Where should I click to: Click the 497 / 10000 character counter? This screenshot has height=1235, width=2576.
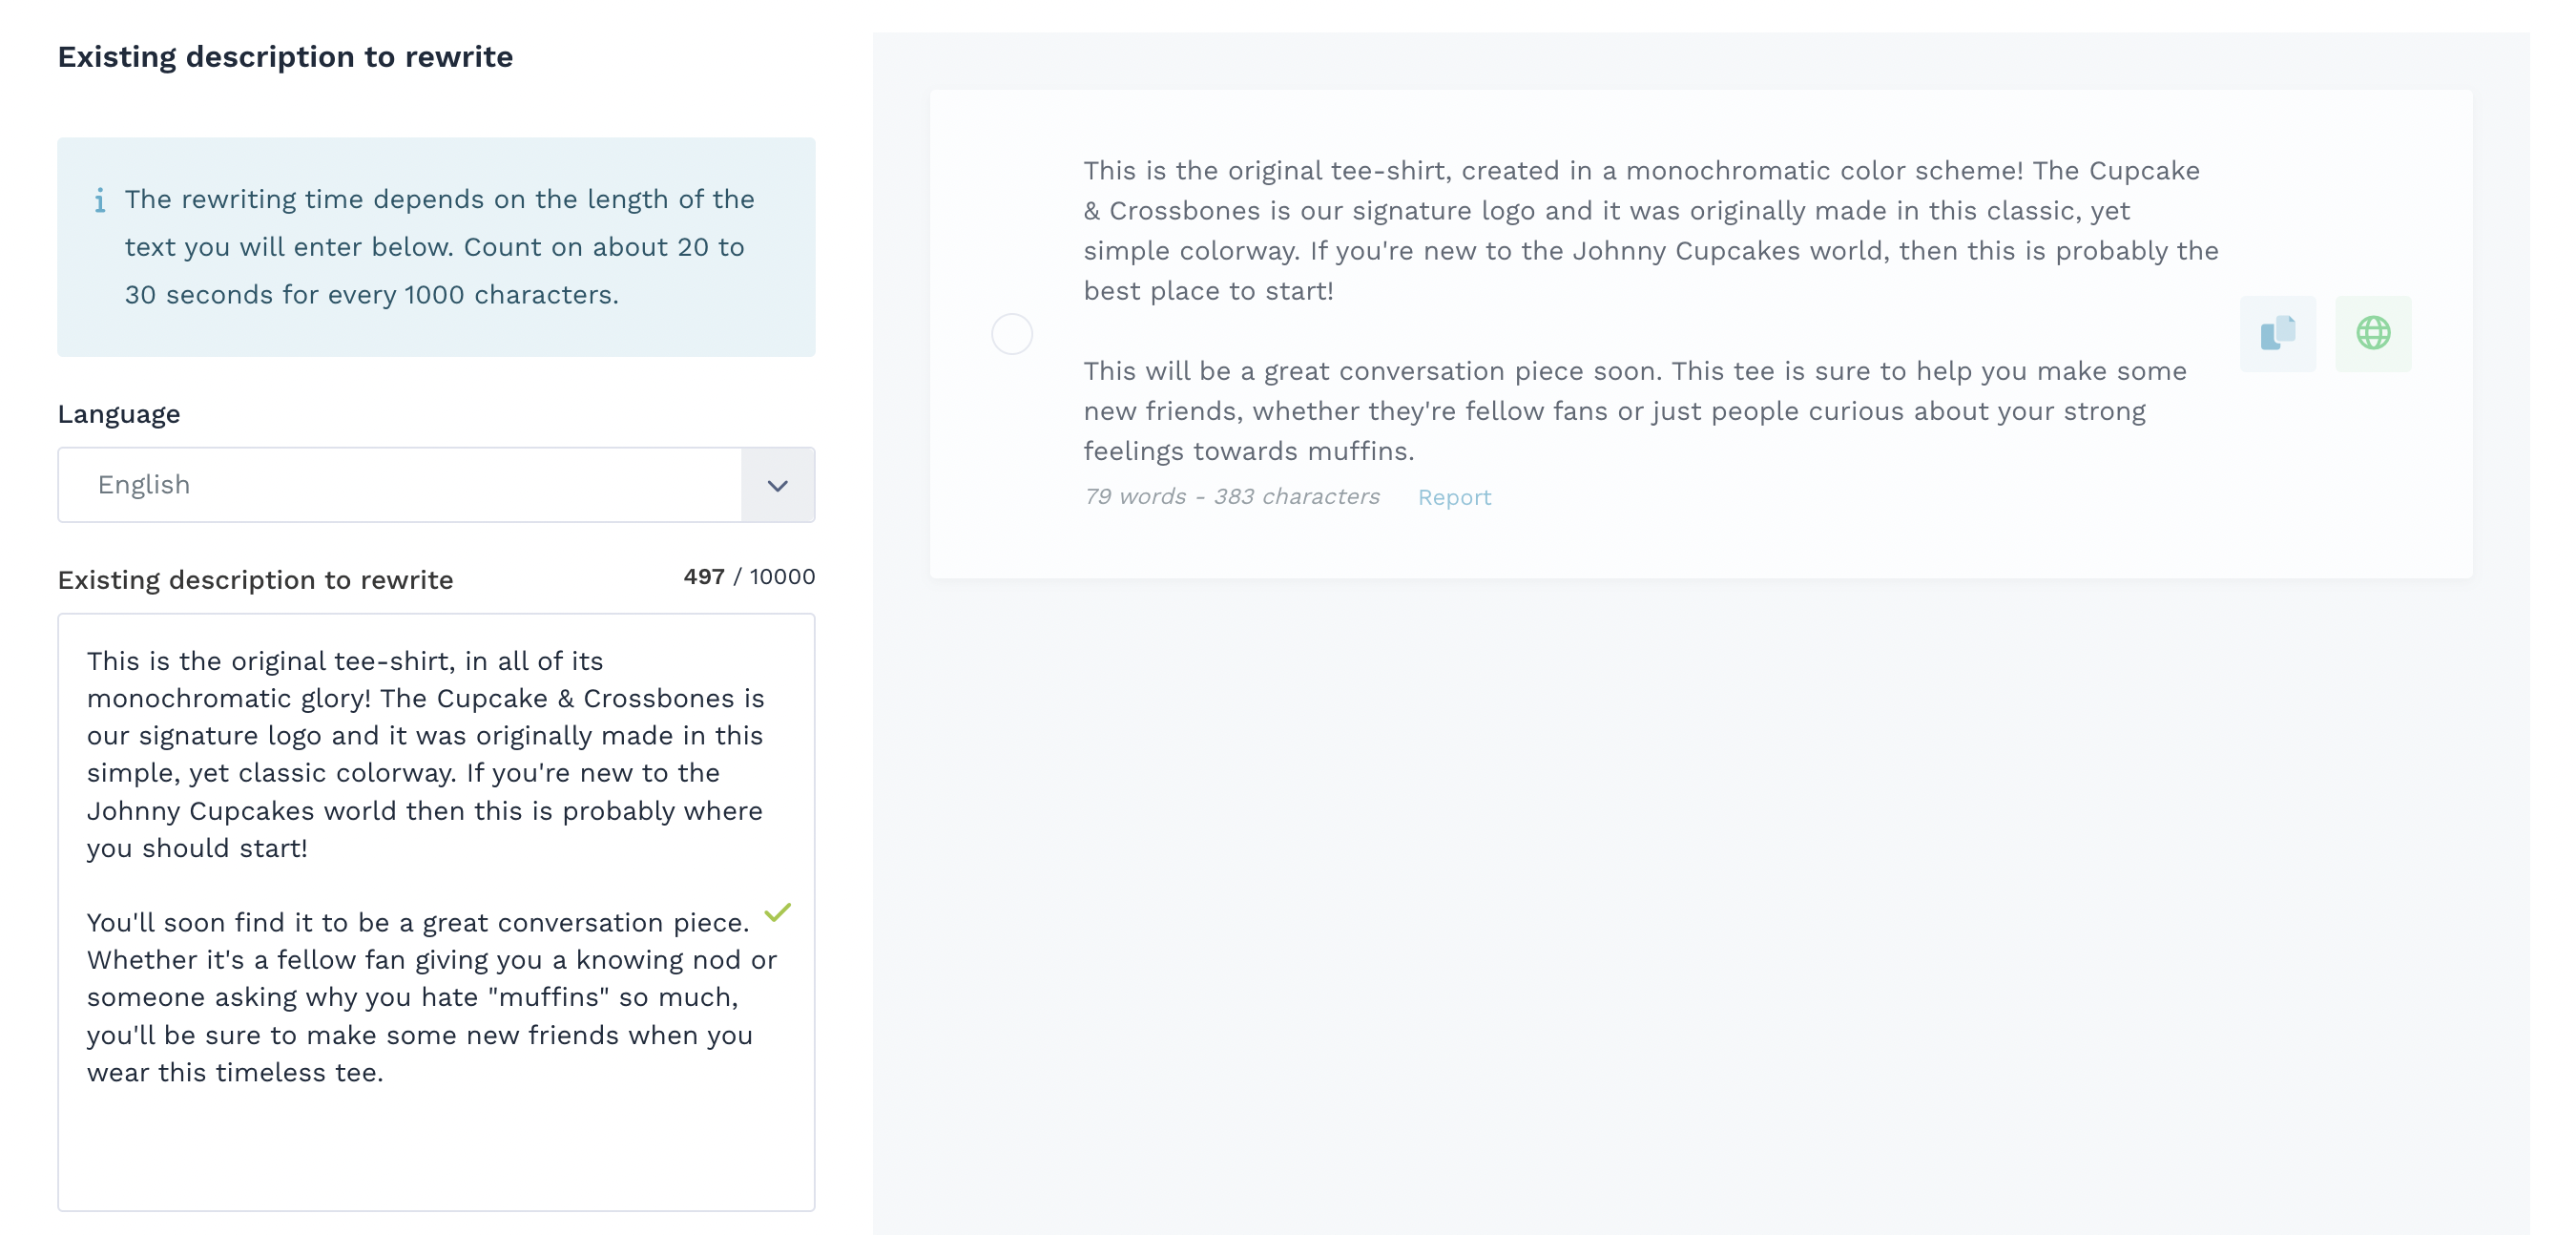pos(749,577)
